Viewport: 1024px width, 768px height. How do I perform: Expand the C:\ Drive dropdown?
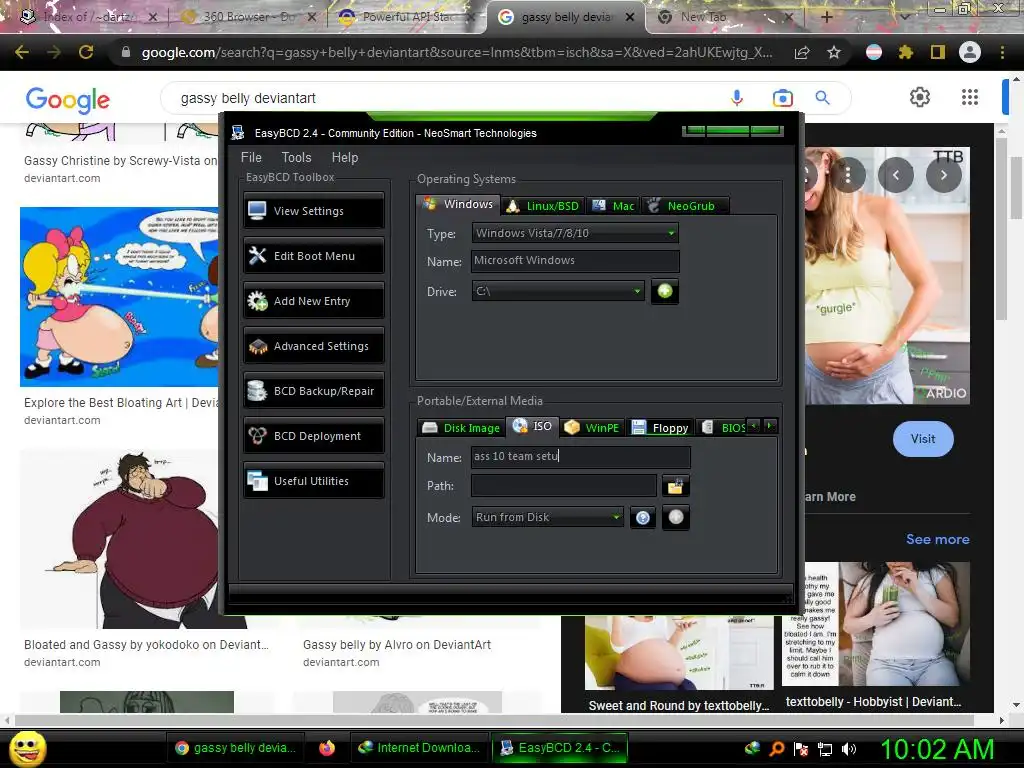click(x=558, y=291)
